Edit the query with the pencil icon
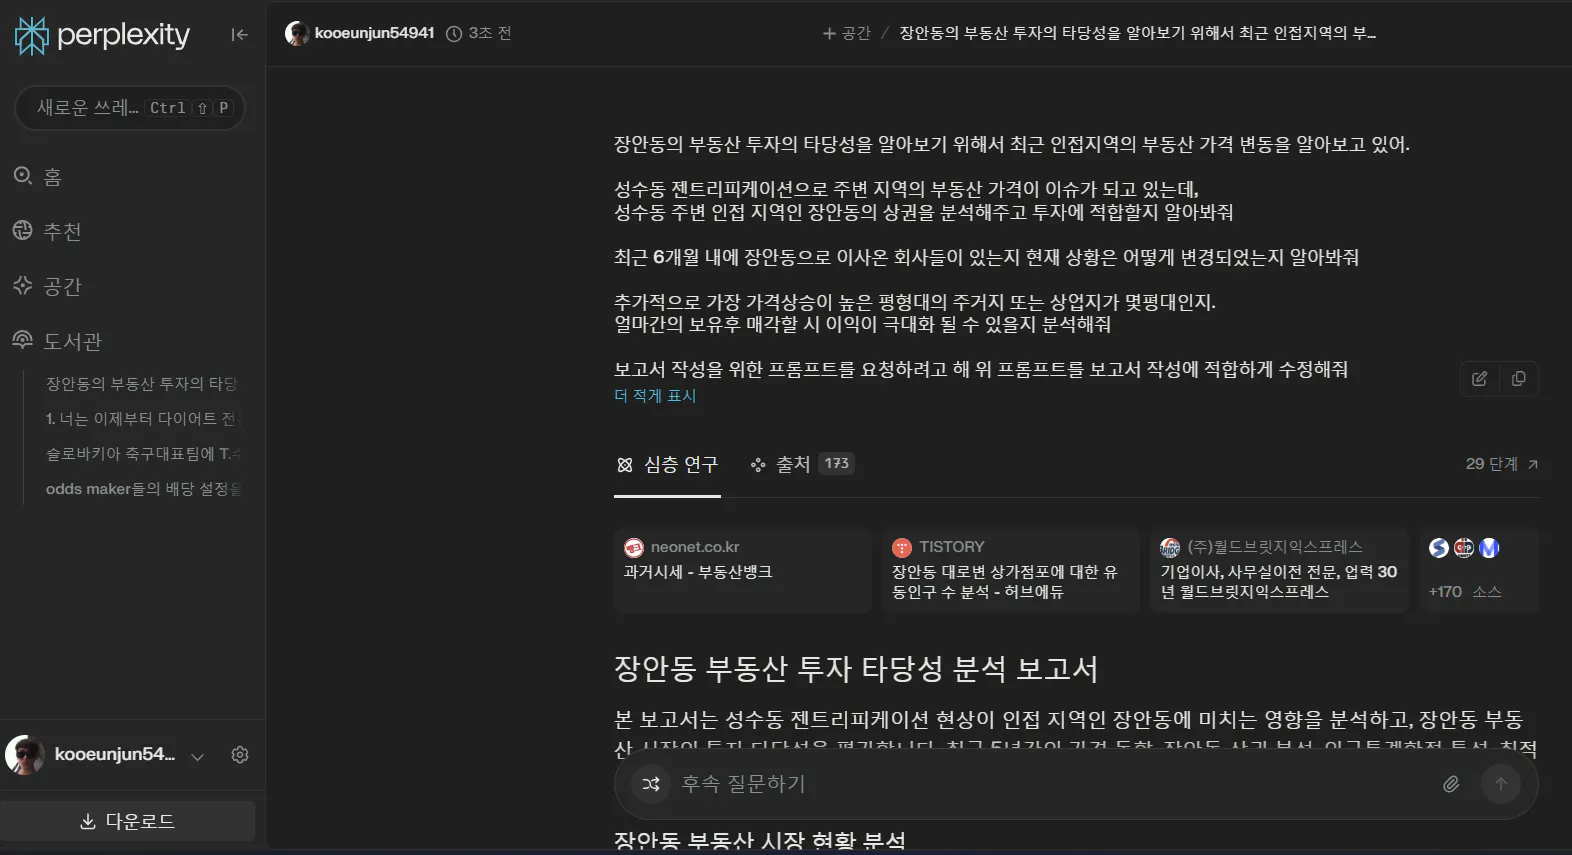This screenshot has height=855, width=1572. coord(1480,379)
